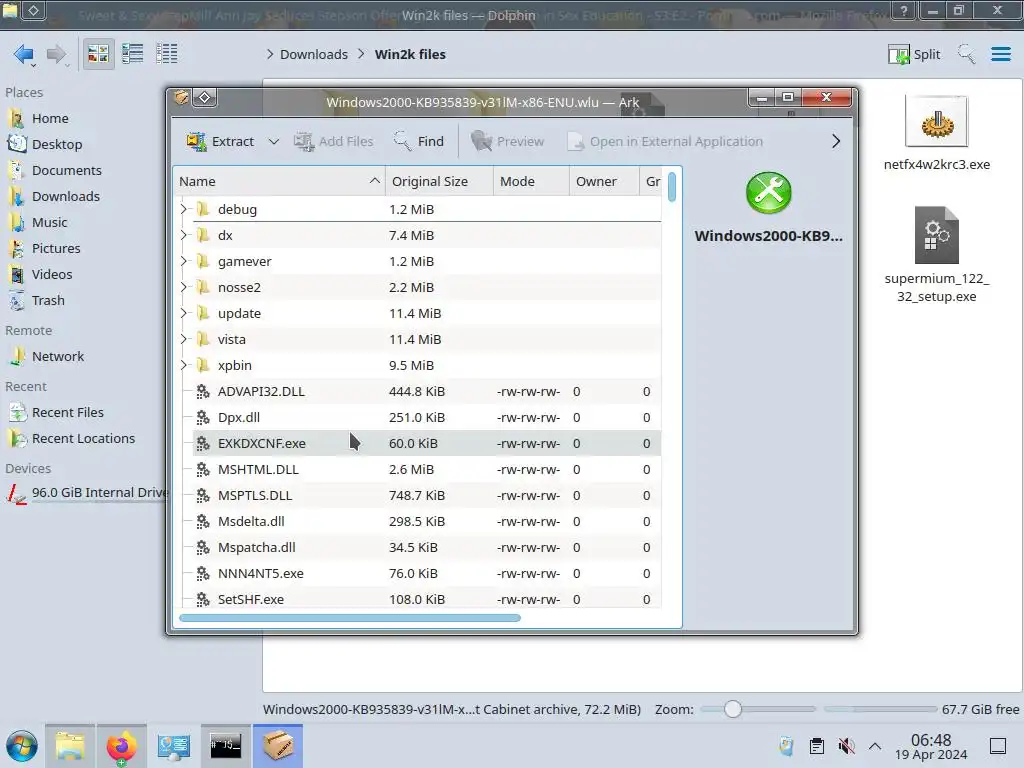Select netfx4w2krc3.exe file in Dolphin

click(x=936, y=133)
